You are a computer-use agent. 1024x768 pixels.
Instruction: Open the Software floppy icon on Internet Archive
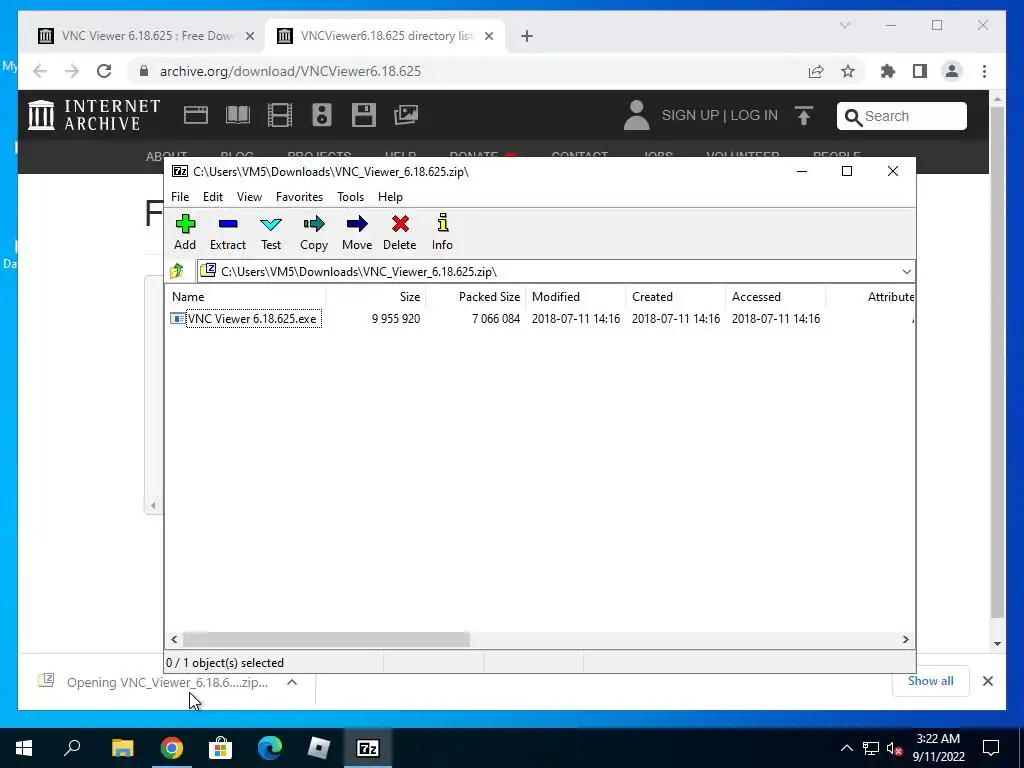pos(363,115)
